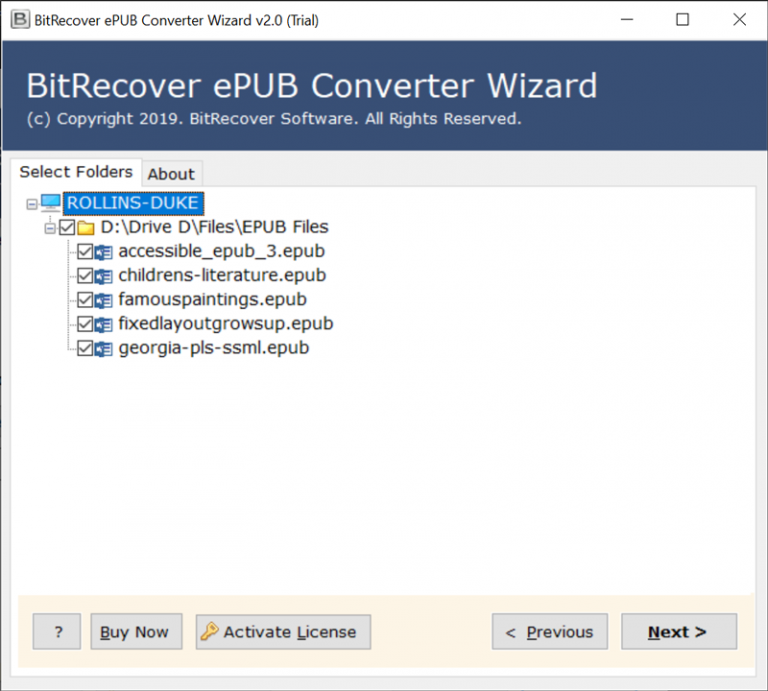Deselect georgia-pls-ssml.epub checkbox
This screenshot has width=768, height=691.
click(85, 348)
